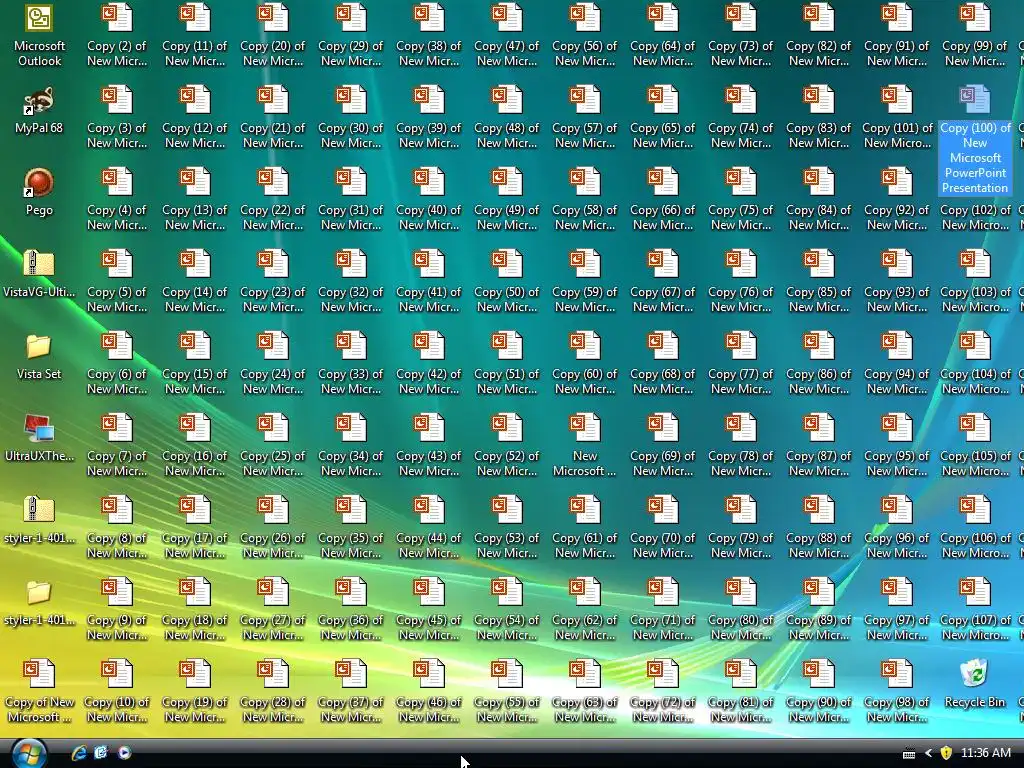Click the Show Desktop quick launch icon
Image resolution: width=1024 pixels, height=768 pixels.
coord(101,753)
